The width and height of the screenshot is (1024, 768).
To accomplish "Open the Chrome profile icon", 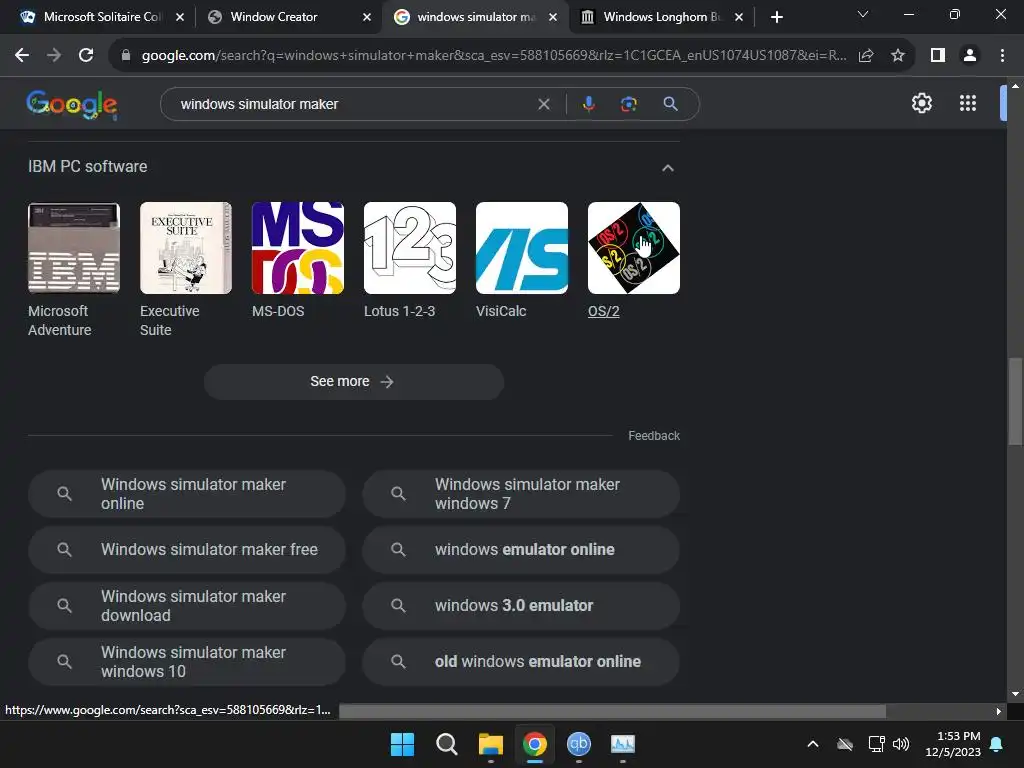I will (x=970, y=56).
